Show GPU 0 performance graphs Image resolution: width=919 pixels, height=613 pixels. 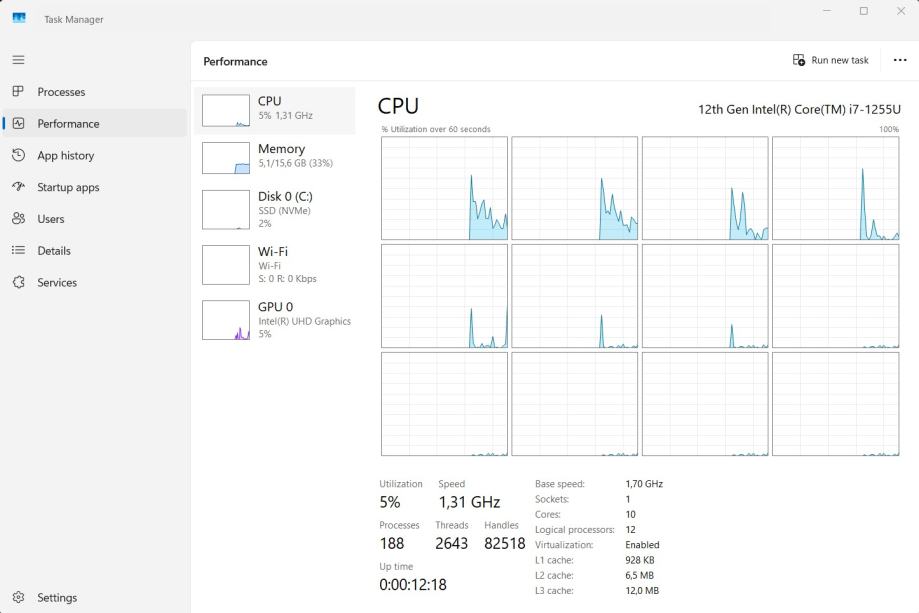[x=275, y=320]
